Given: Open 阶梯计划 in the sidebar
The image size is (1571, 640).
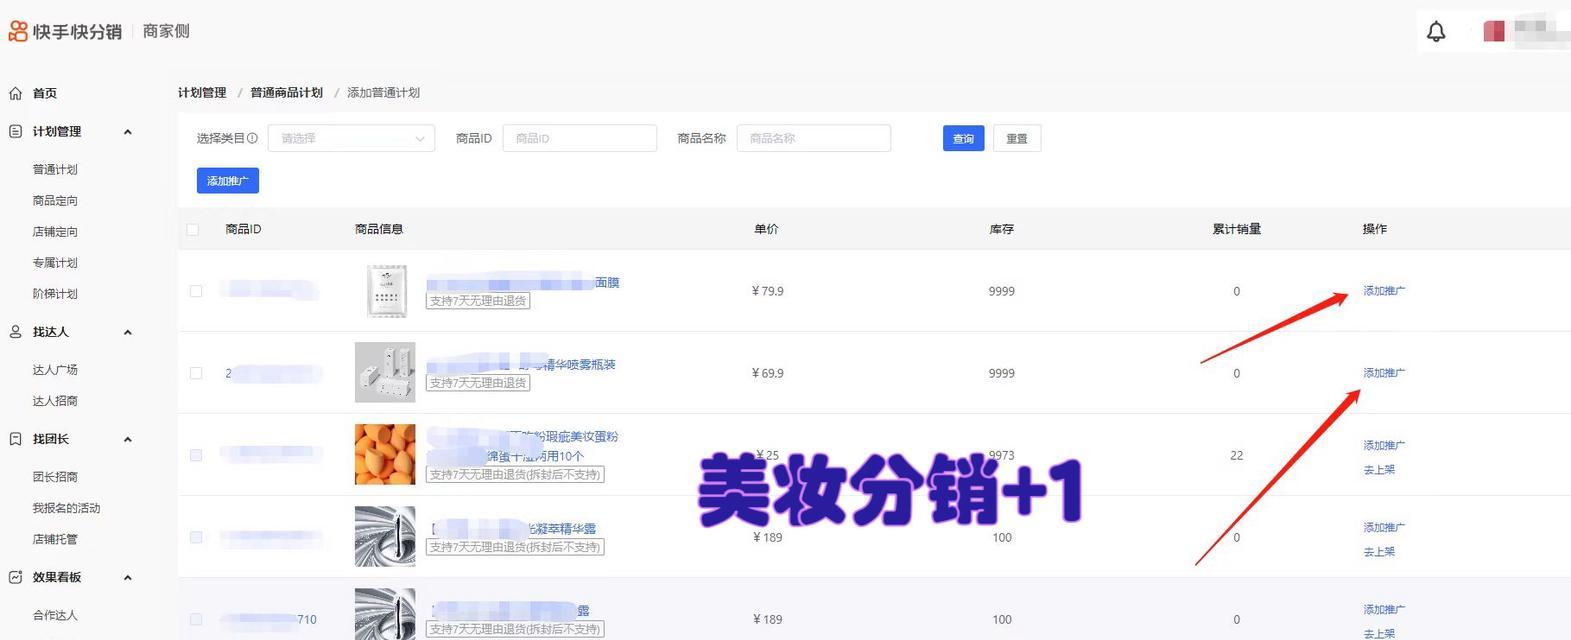Looking at the screenshot, I should click(55, 293).
